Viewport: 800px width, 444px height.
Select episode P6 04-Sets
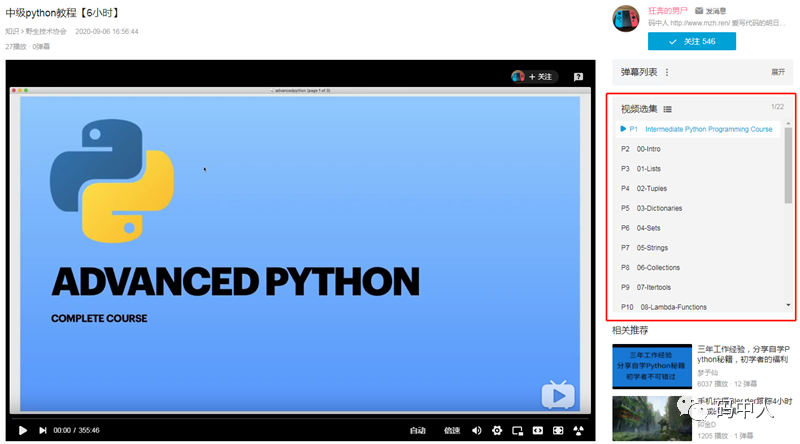(x=697, y=228)
